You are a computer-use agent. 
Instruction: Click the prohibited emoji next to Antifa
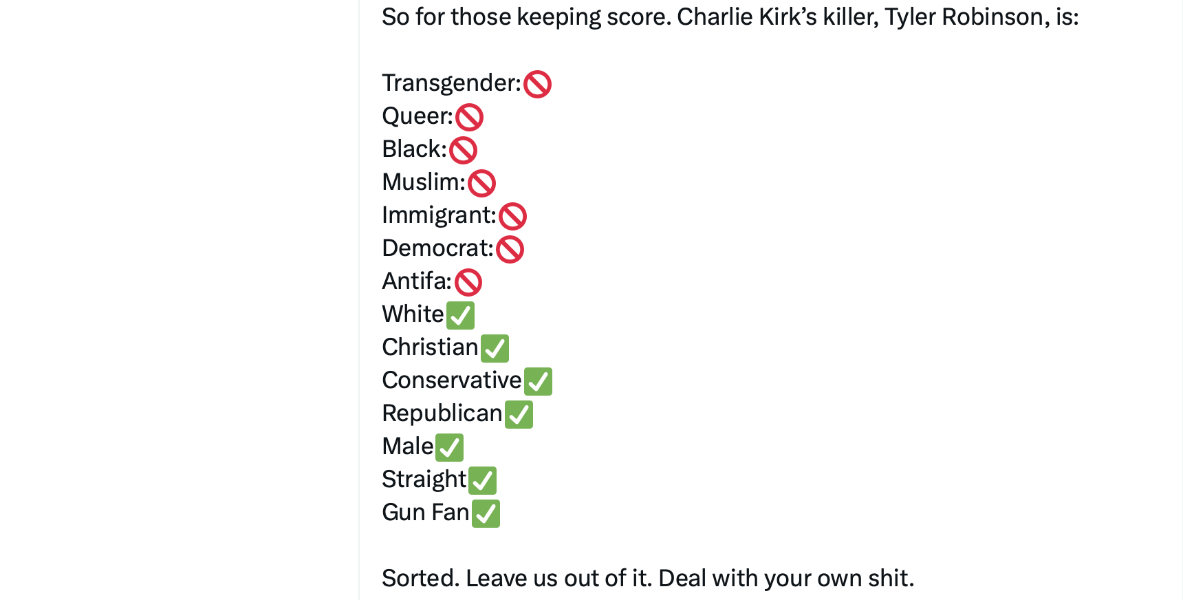468,282
